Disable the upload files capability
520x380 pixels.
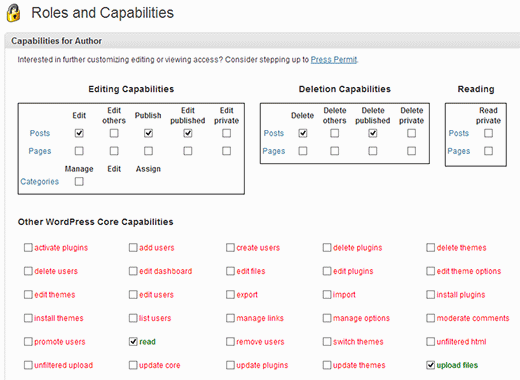coord(431,365)
